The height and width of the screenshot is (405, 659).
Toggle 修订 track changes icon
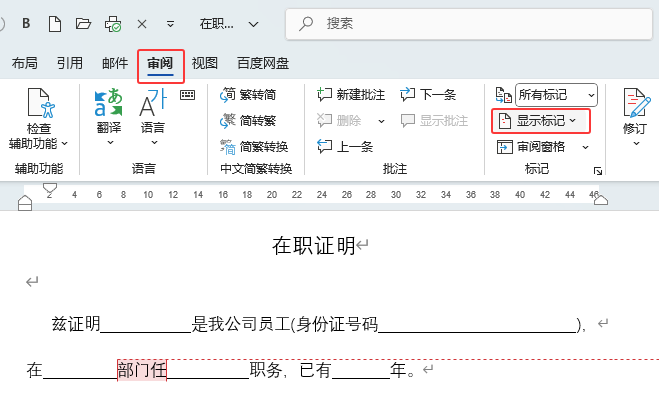636,103
